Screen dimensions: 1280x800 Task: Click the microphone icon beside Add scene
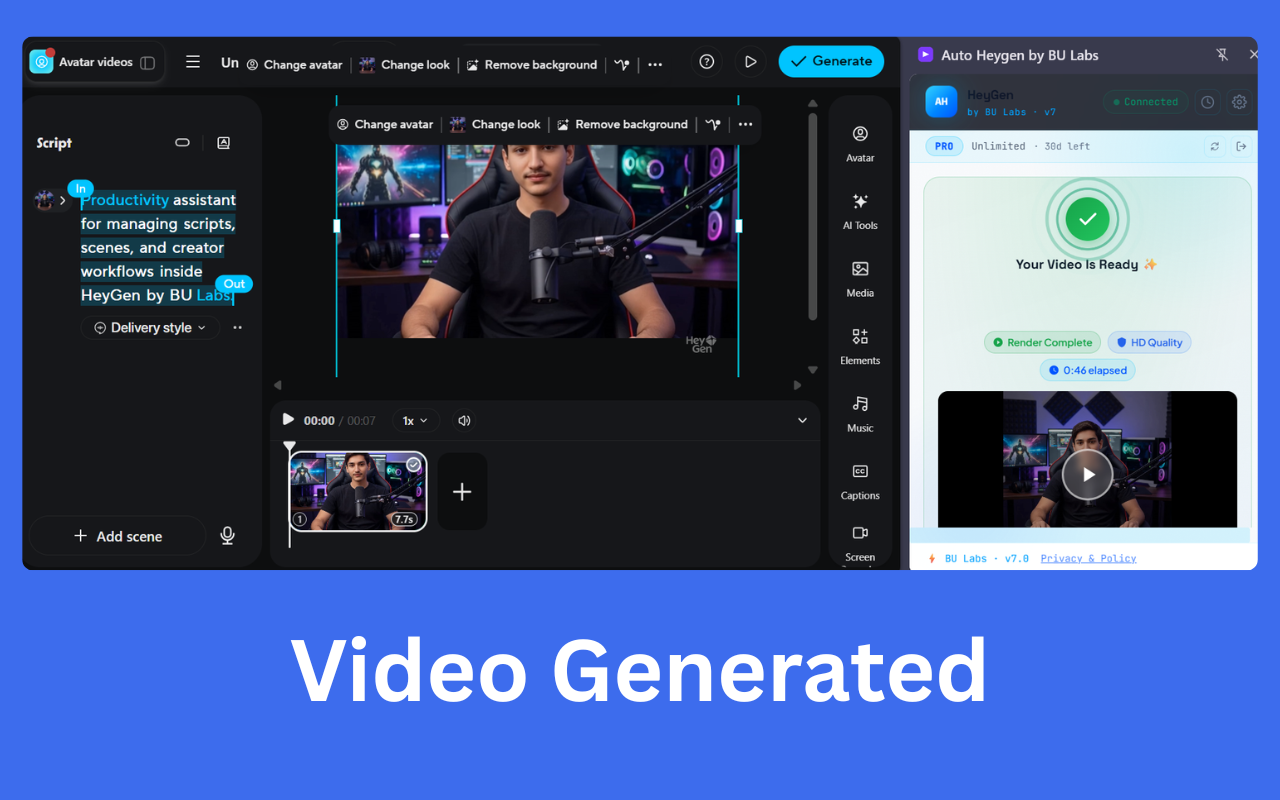227,536
